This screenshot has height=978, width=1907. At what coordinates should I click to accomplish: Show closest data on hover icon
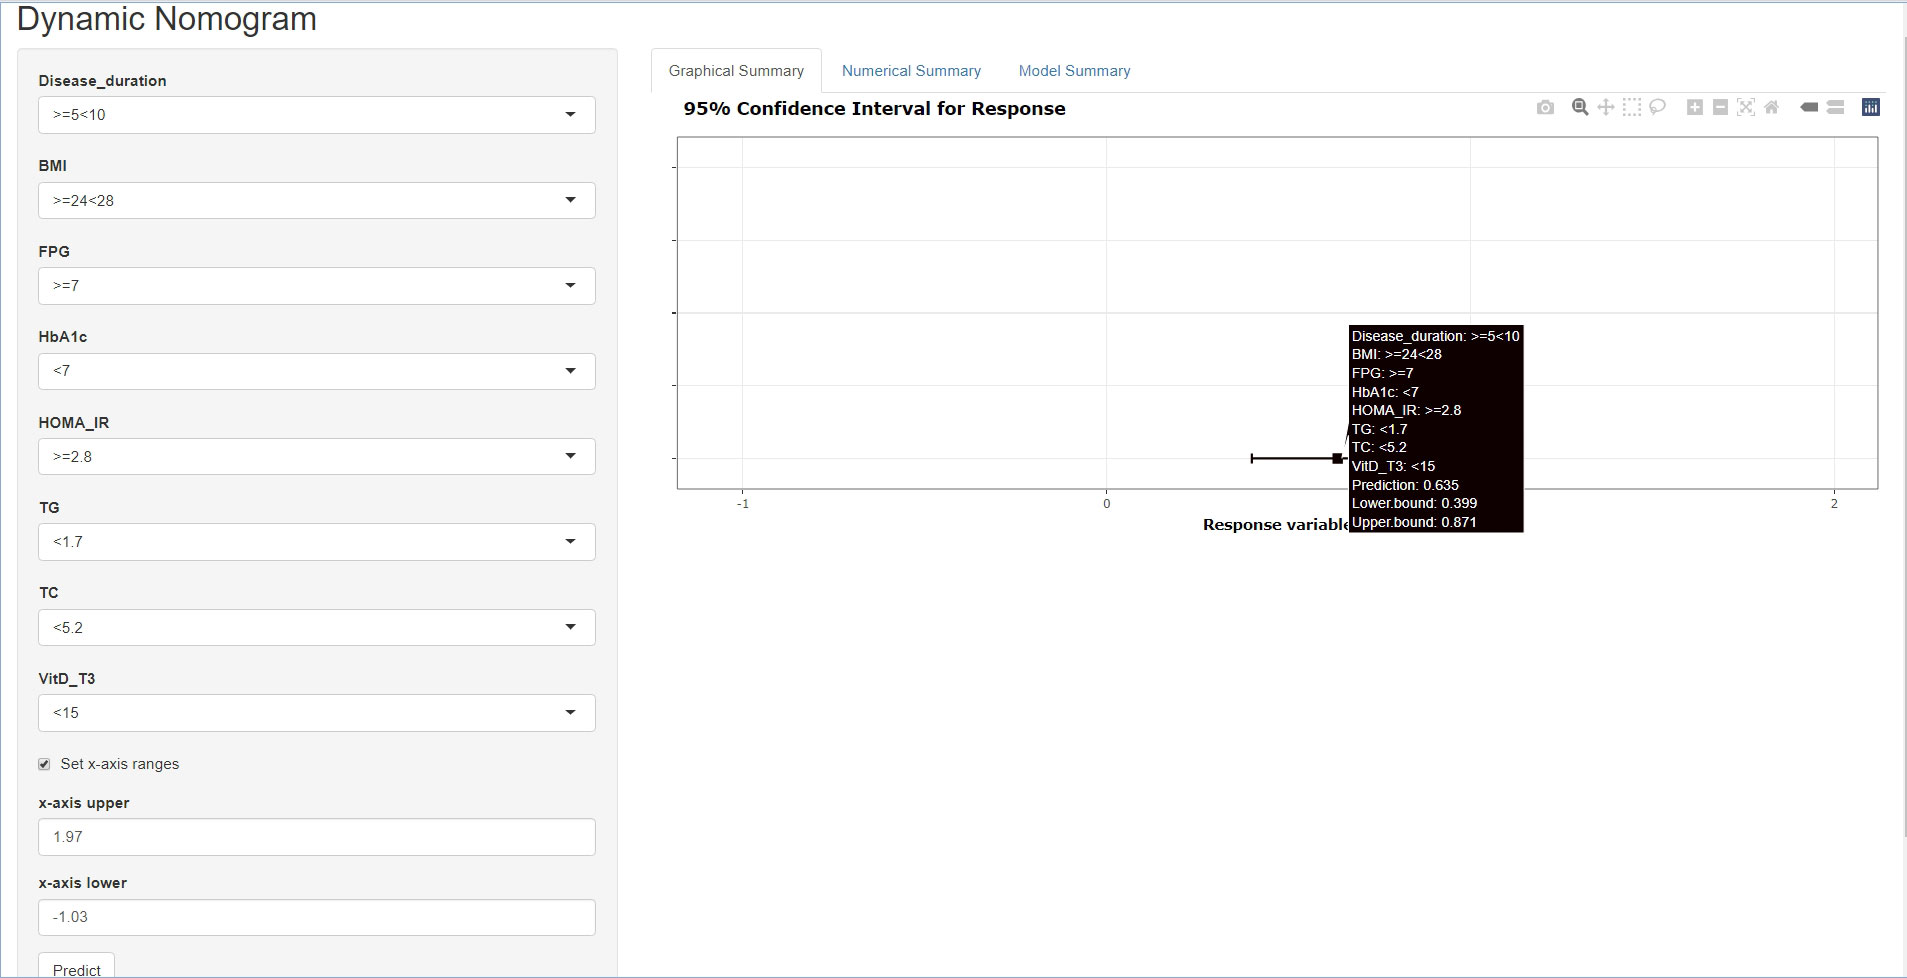[1809, 107]
